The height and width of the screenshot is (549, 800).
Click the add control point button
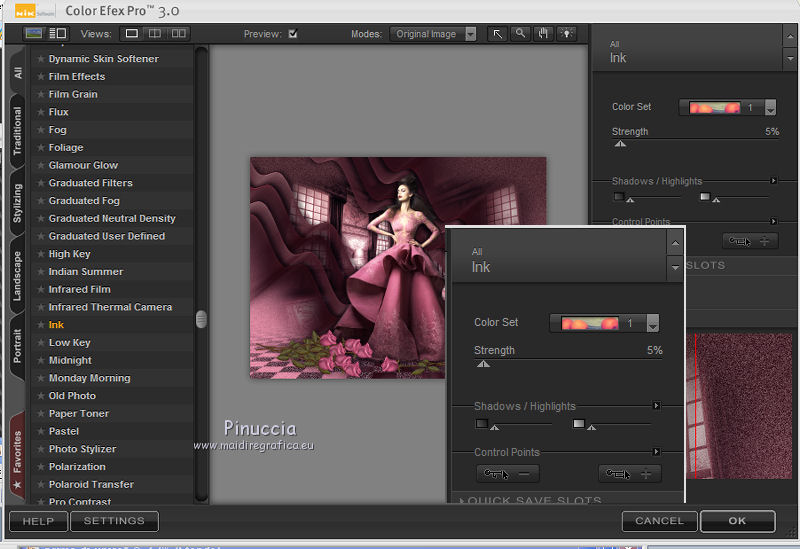tap(629, 474)
